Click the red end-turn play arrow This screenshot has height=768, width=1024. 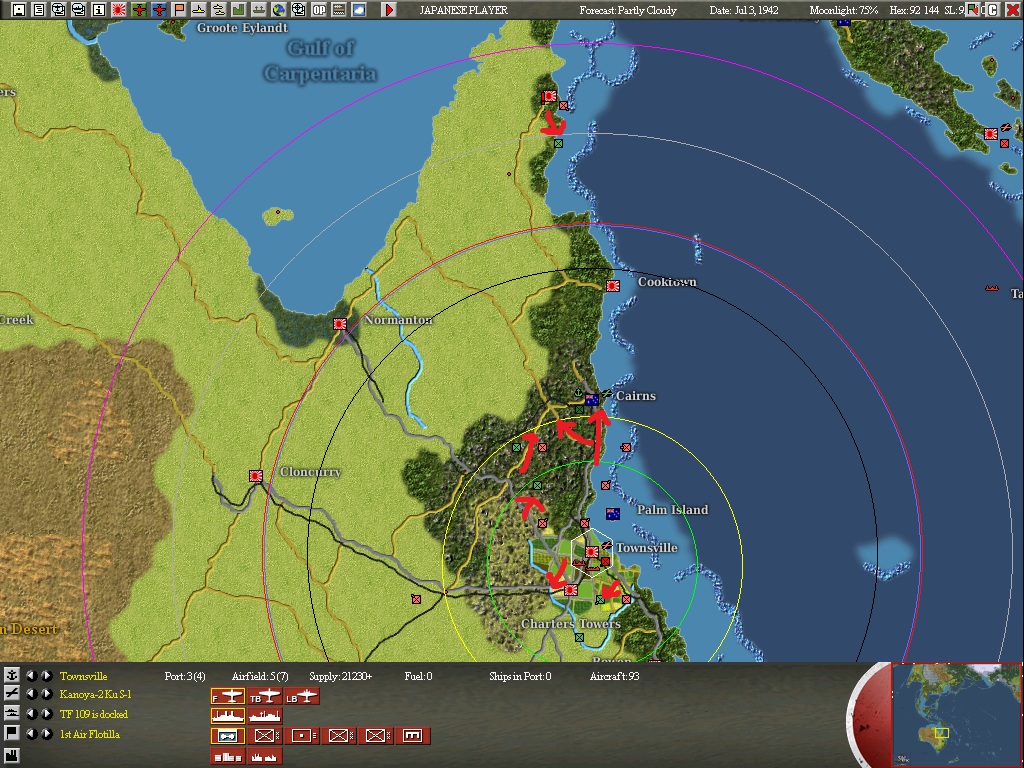389,10
